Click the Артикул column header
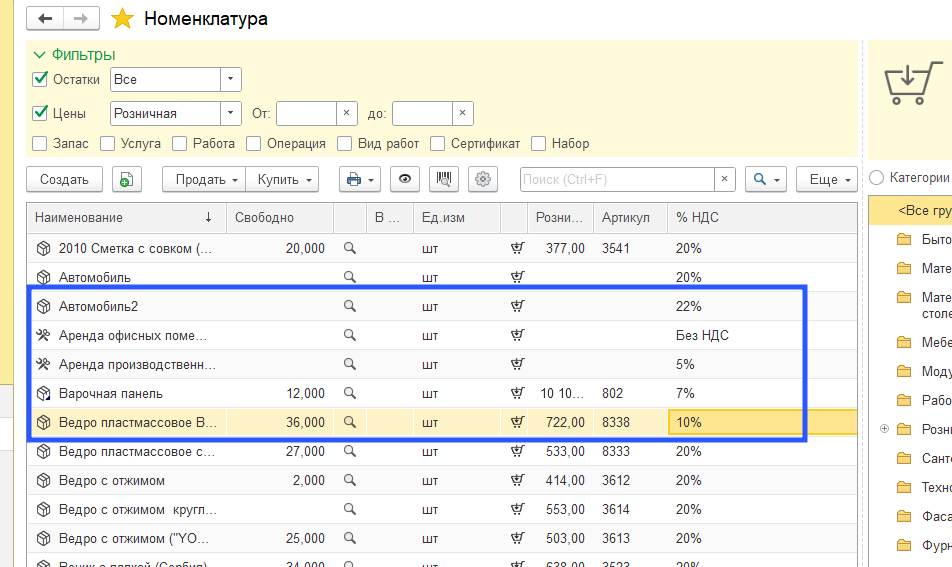The height and width of the screenshot is (567, 952). (x=630, y=217)
